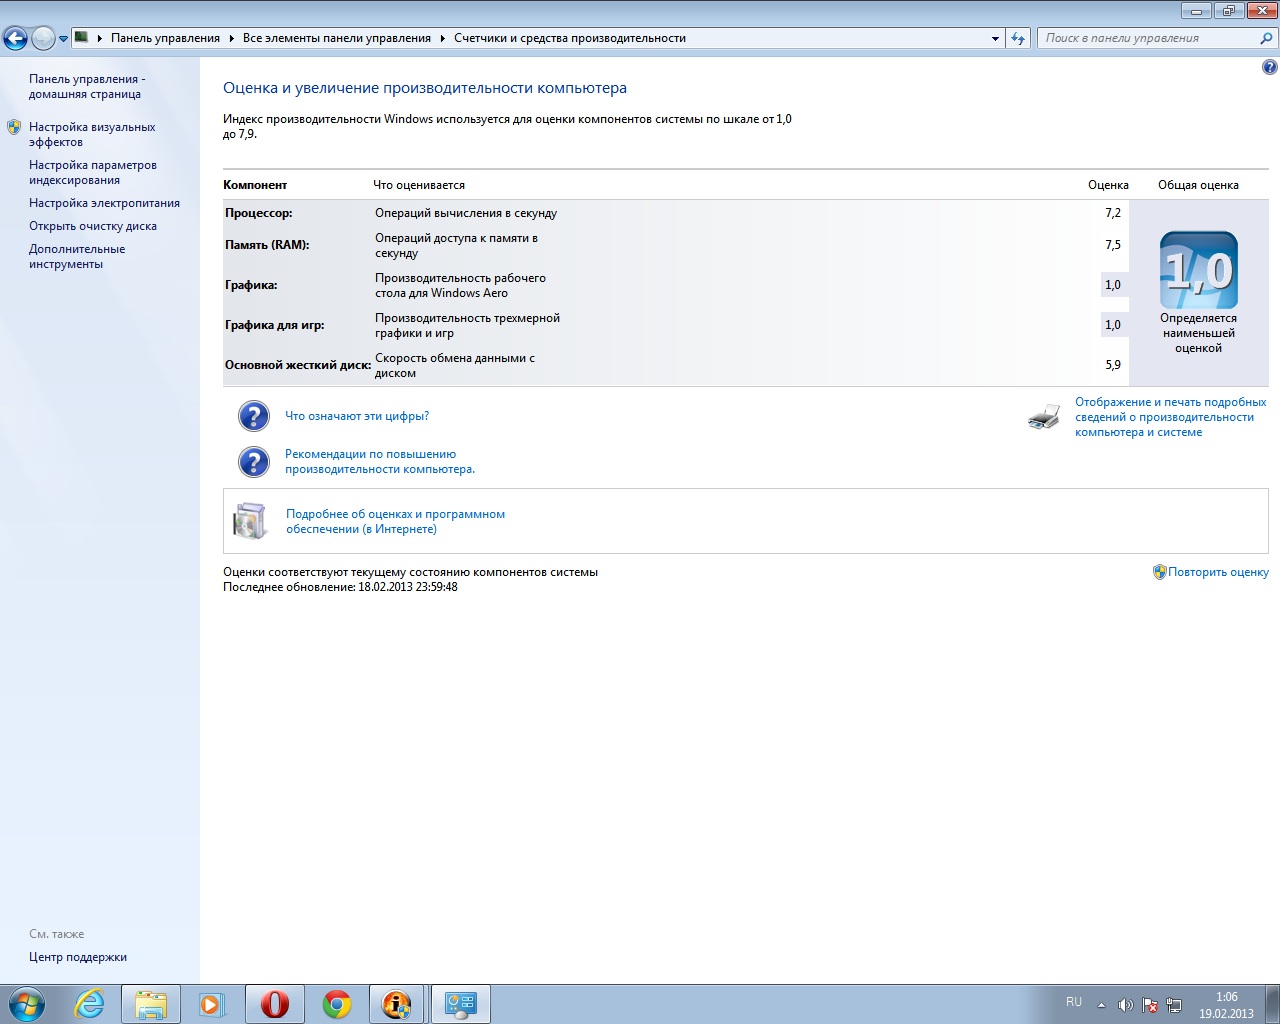Click the volume speaker icon in tray

tap(1125, 1005)
